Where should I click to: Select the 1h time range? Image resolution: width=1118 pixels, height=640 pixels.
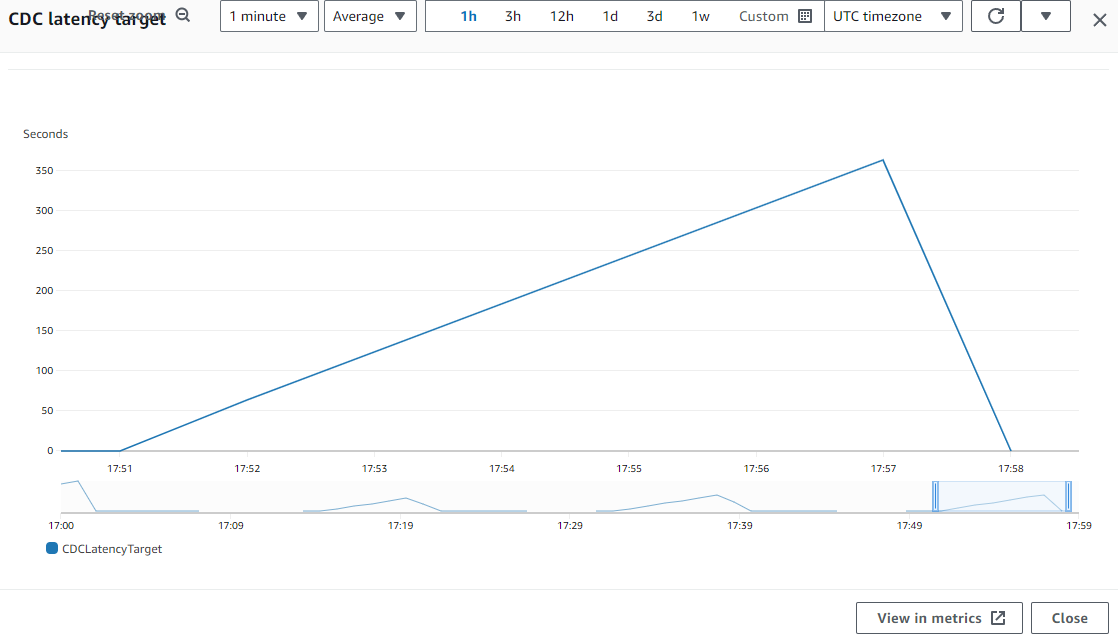click(x=468, y=16)
